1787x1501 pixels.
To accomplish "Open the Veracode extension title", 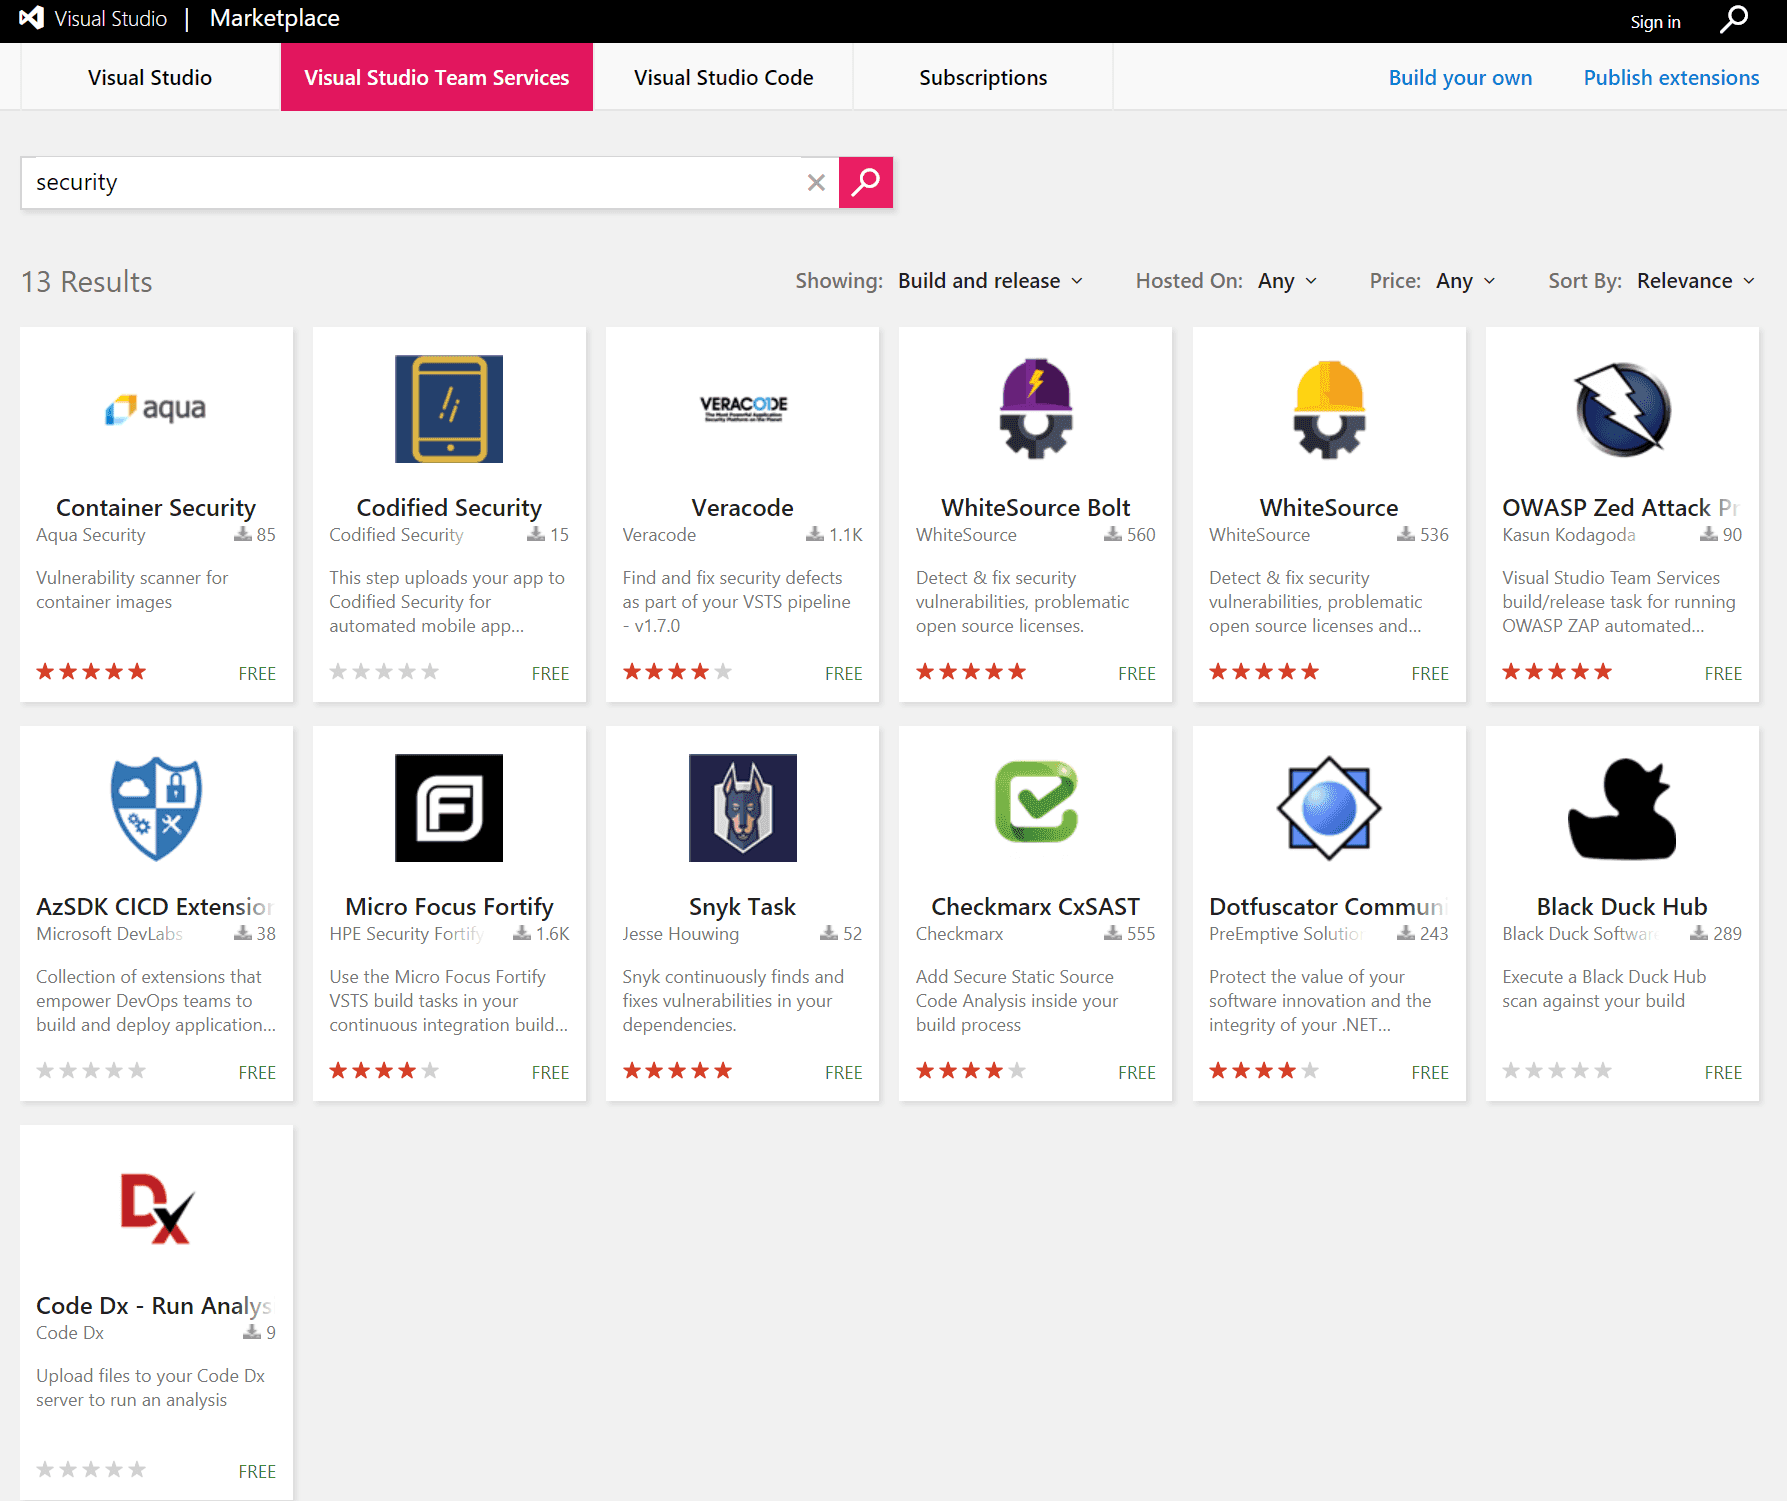I will pyautogui.click(x=743, y=507).
